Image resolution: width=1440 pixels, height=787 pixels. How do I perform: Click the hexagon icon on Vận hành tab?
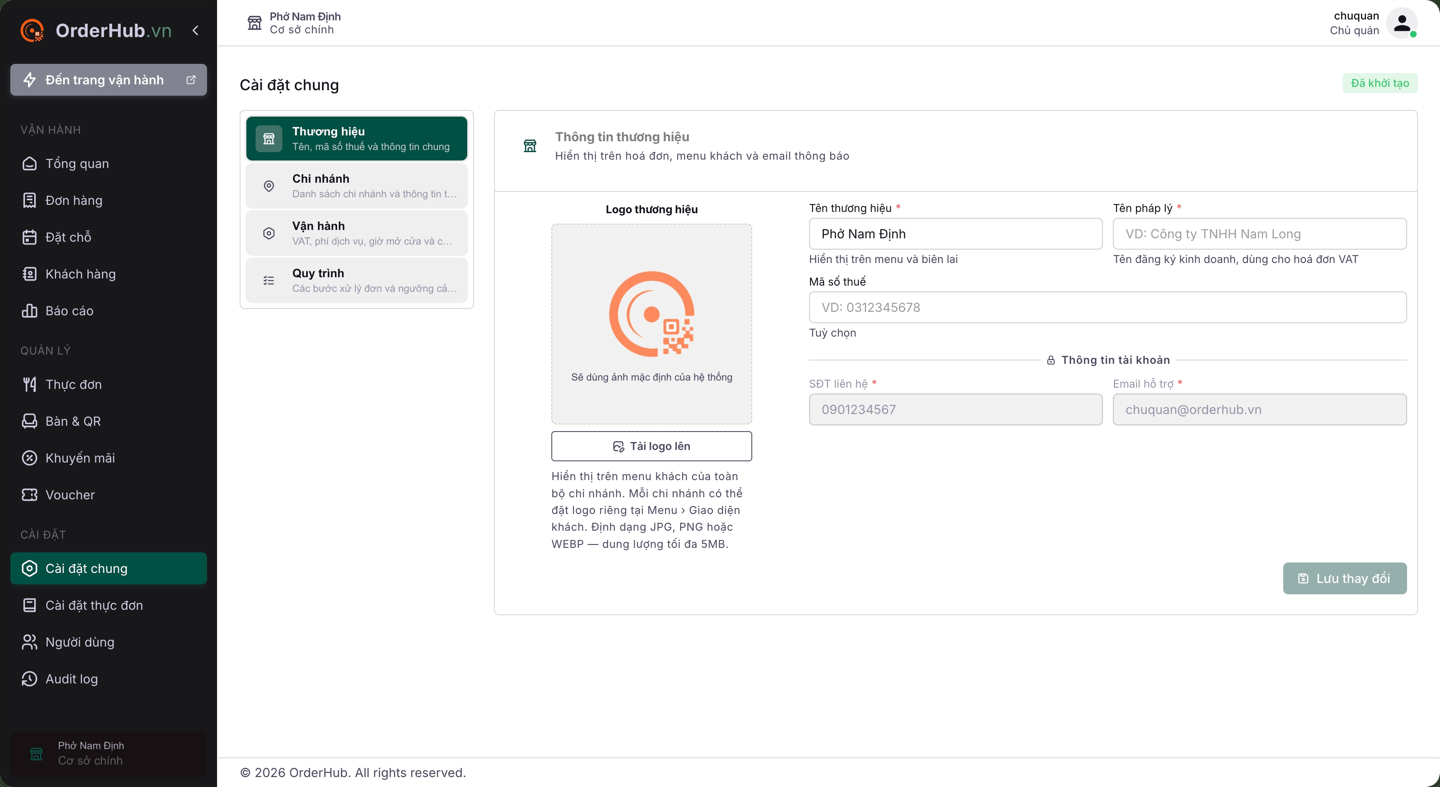coord(269,233)
